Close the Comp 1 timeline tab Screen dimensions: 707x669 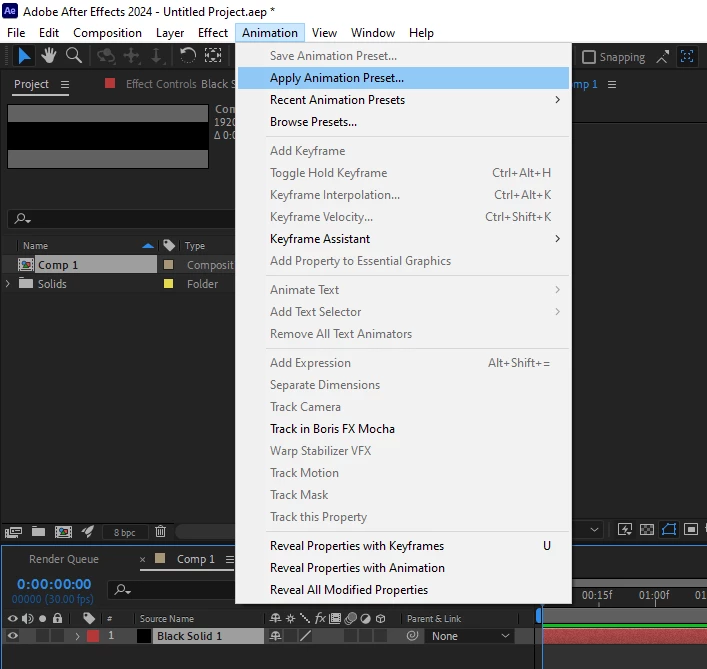pos(142,559)
